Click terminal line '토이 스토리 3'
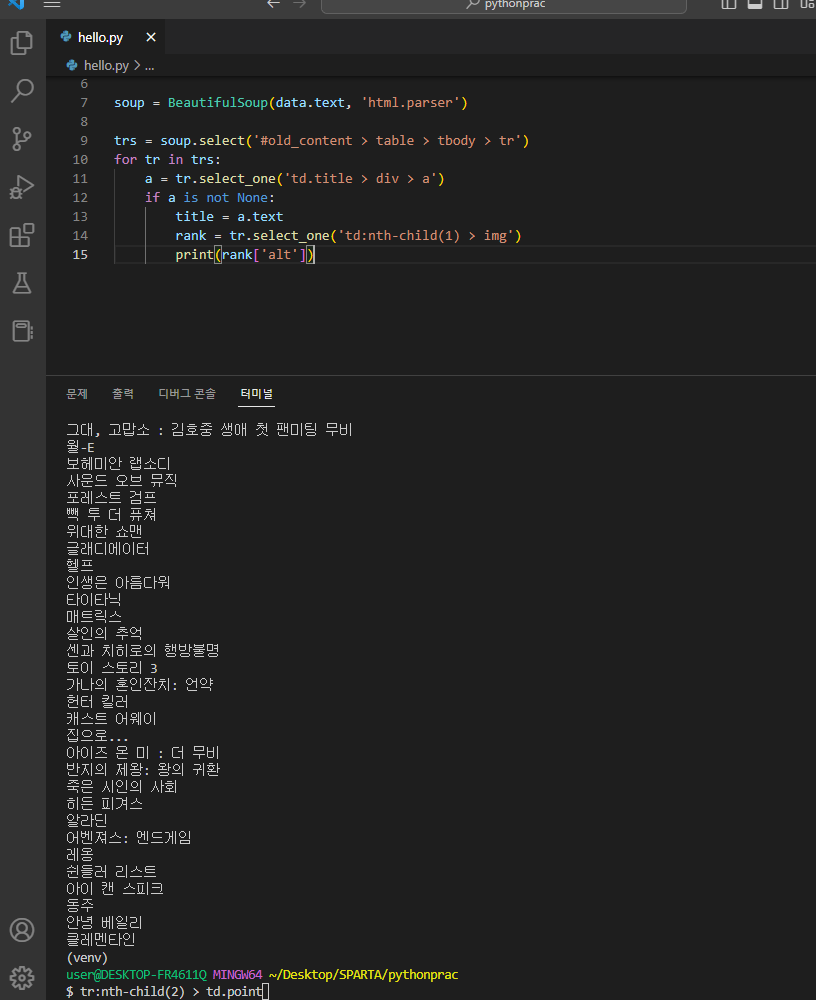The height and width of the screenshot is (1000, 816). (112, 667)
